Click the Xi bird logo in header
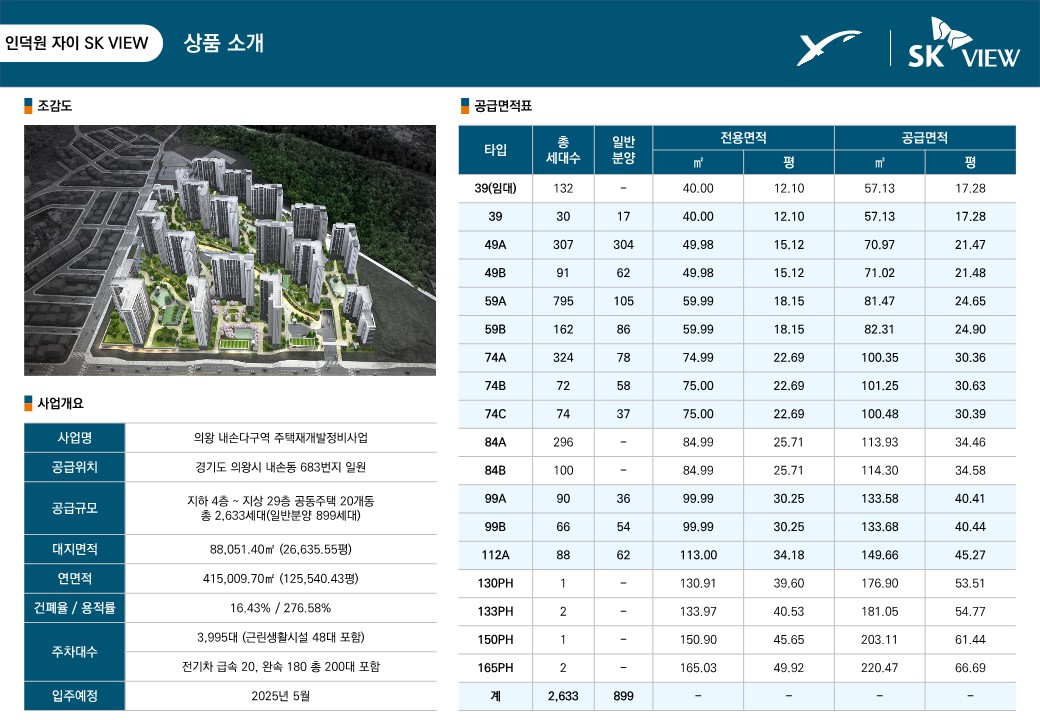This screenshot has width=1040, height=720. tap(828, 48)
